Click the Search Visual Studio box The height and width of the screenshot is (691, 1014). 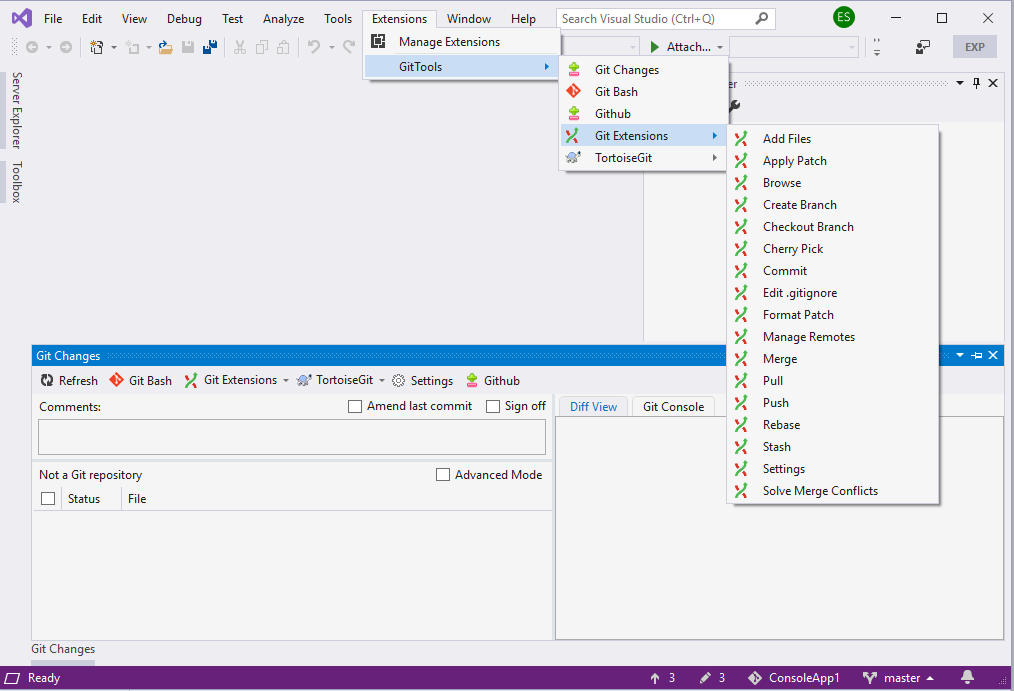click(655, 18)
